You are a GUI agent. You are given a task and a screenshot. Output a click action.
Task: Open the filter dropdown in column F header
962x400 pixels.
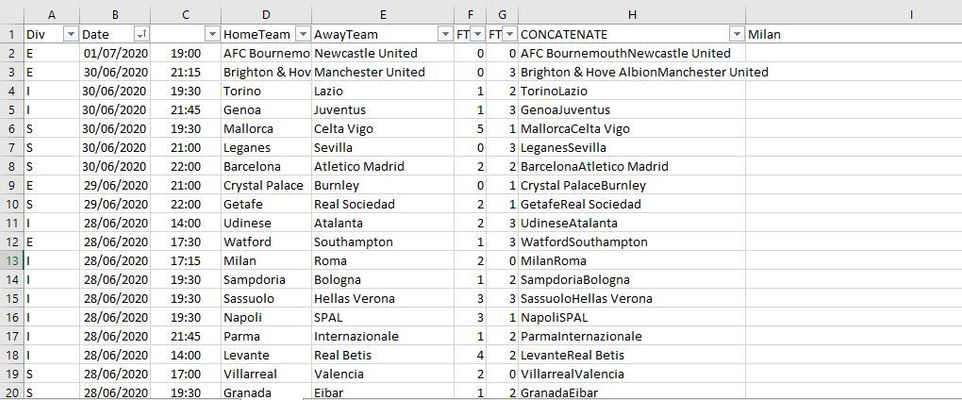click(x=478, y=34)
